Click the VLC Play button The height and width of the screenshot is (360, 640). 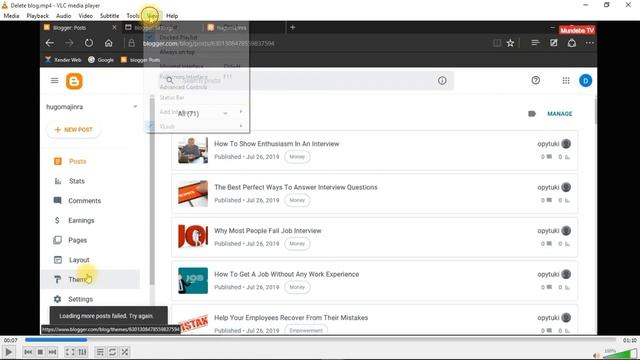coord(8,352)
